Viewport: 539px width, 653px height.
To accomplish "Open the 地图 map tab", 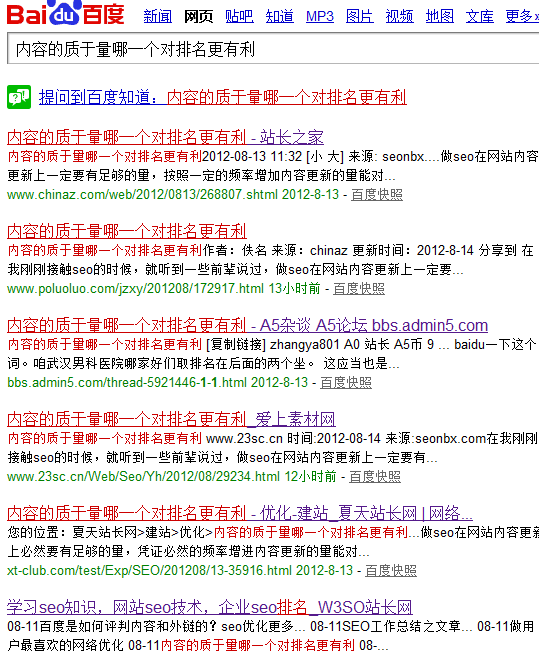I will pos(439,16).
